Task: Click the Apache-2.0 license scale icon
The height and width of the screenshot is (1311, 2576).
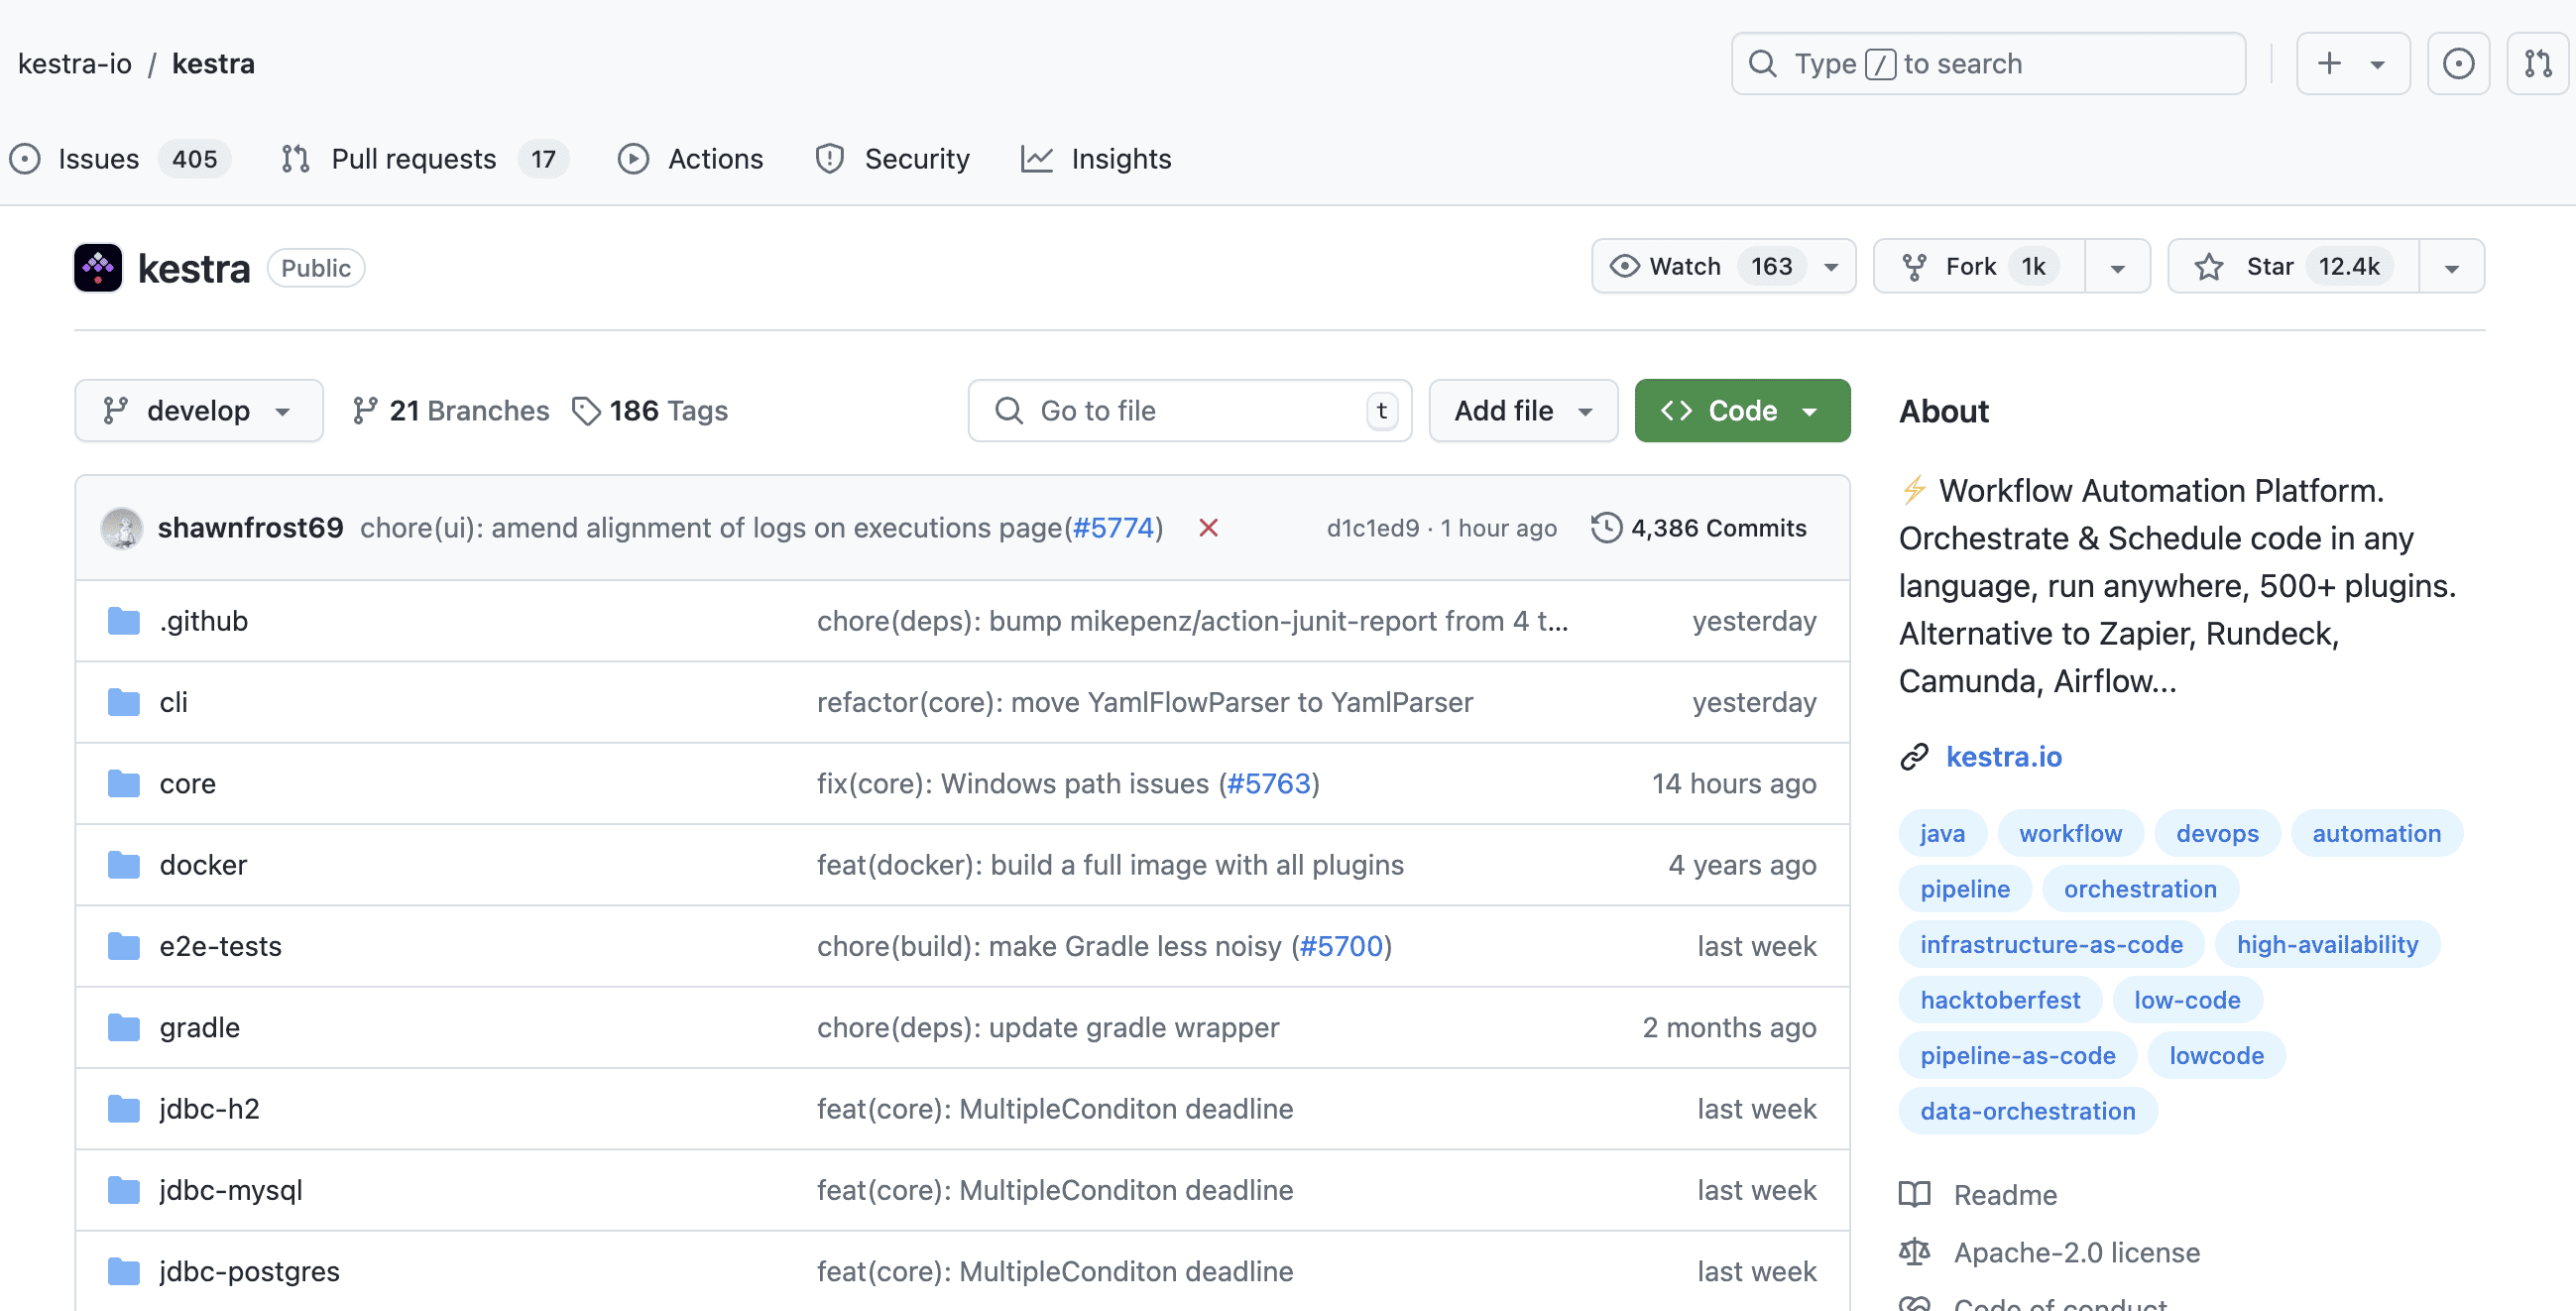Action: [1914, 1252]
